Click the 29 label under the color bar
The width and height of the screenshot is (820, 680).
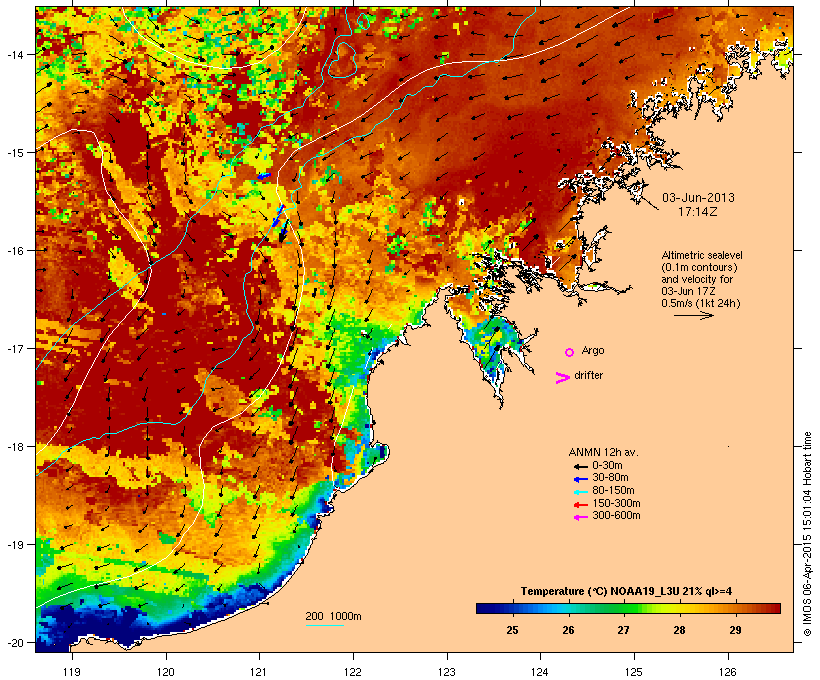pyautogui.click(x=735, y=630)
